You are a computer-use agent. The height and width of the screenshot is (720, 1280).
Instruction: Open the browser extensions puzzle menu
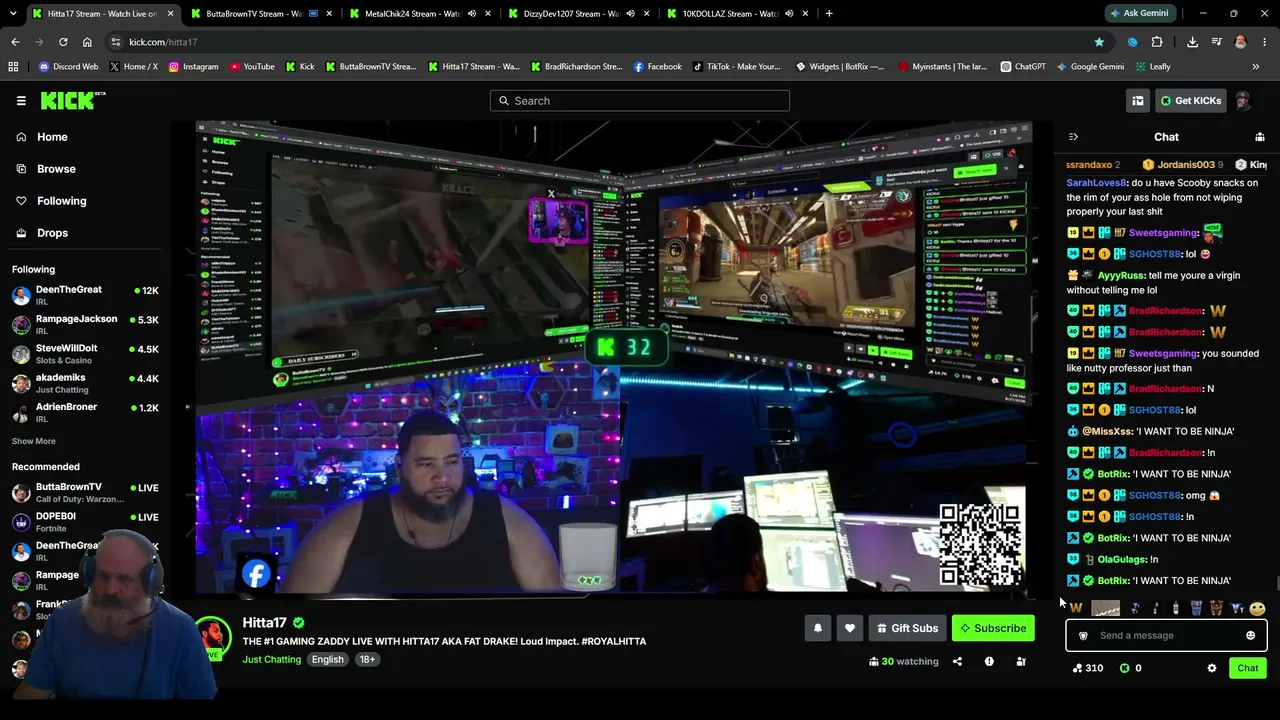tap(1157, 42)
